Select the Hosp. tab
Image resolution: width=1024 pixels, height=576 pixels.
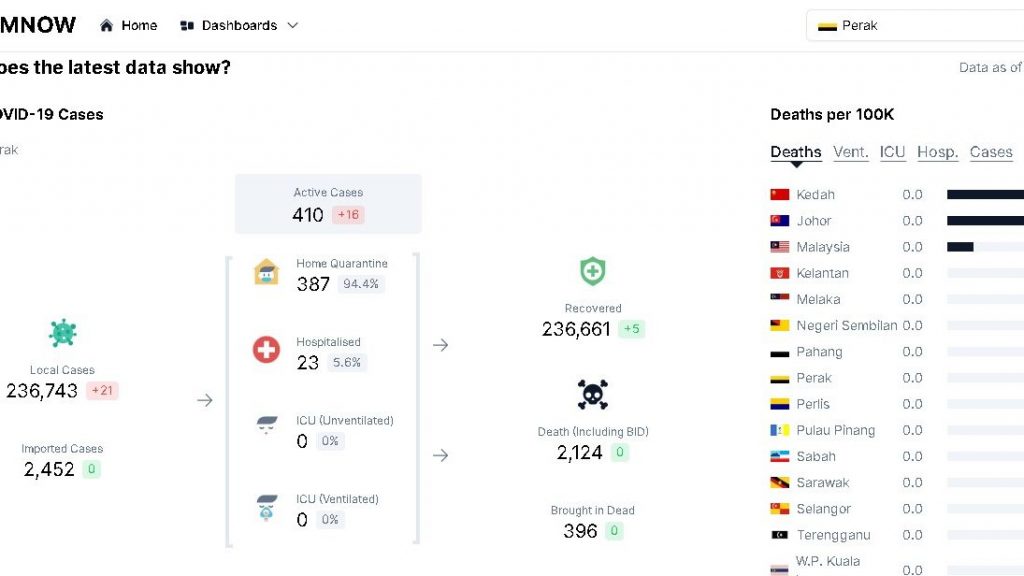937,152
